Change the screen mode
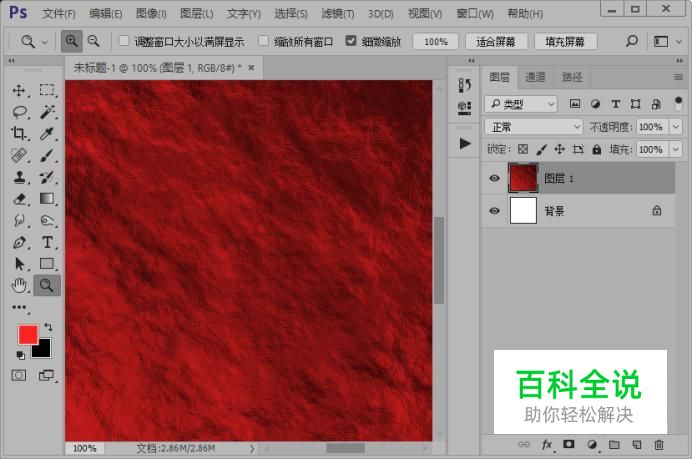This screenshot has height=459, width=692. 46,376
